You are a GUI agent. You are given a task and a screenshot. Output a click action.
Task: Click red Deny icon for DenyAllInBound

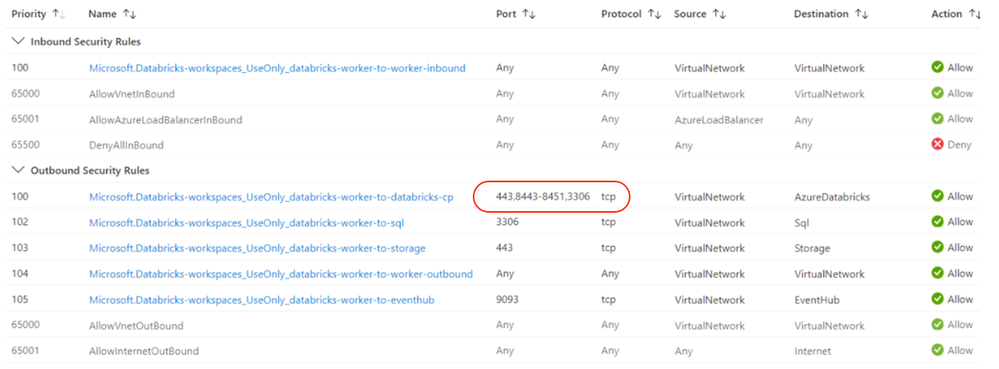click(937, 145)
